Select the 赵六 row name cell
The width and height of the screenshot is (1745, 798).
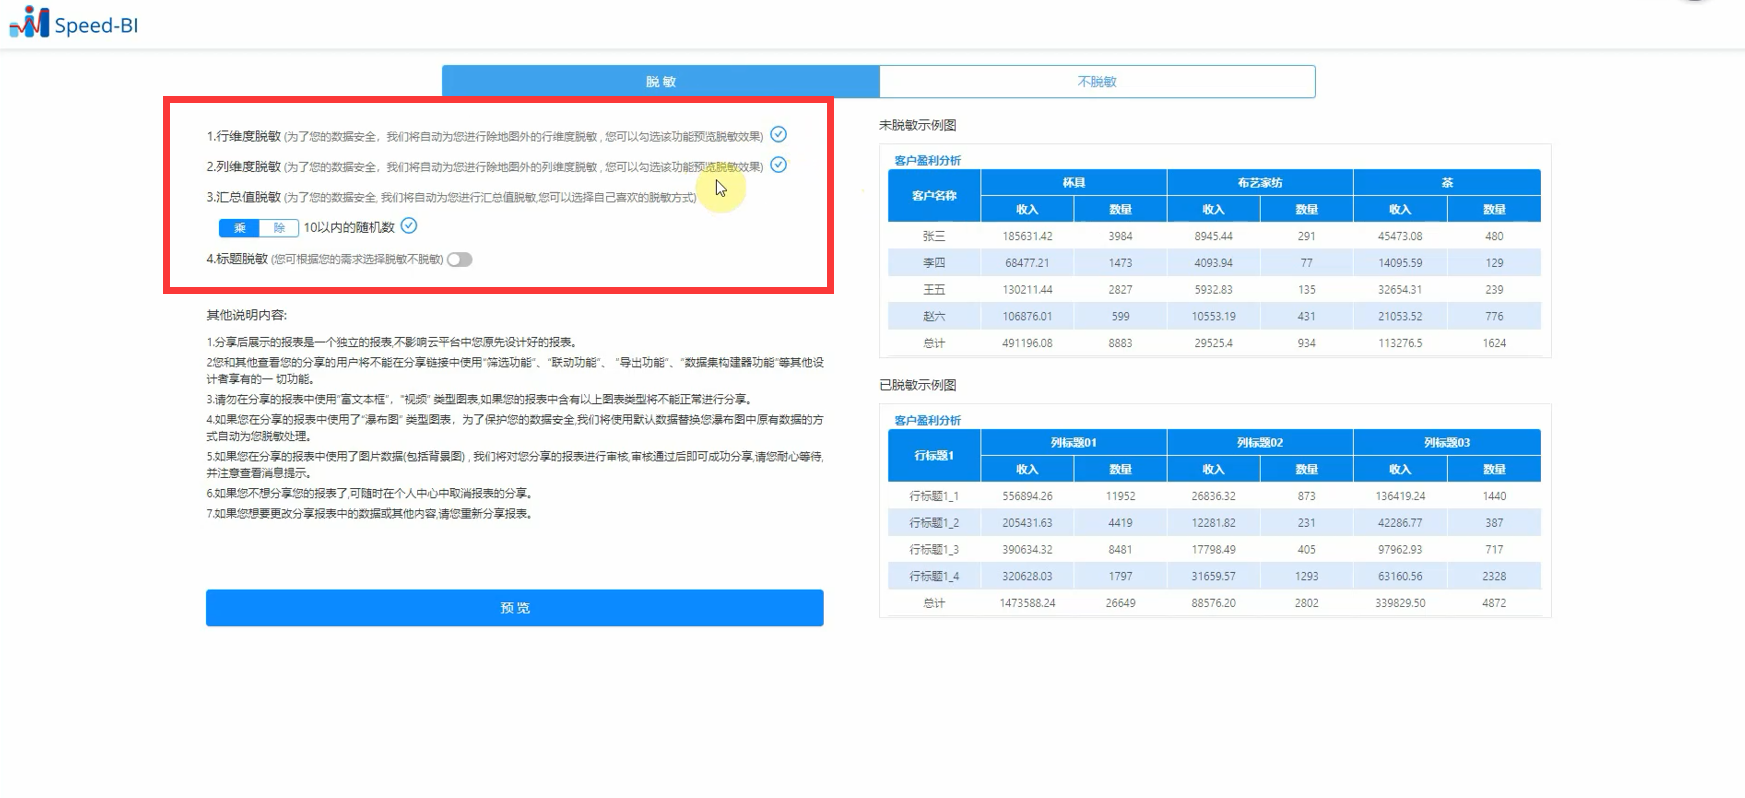point(934,316)
